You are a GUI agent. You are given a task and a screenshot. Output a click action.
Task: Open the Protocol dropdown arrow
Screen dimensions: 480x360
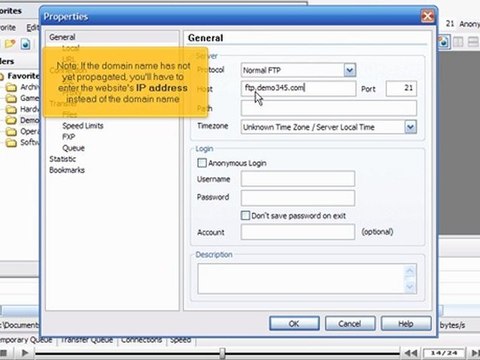[350, 70]
